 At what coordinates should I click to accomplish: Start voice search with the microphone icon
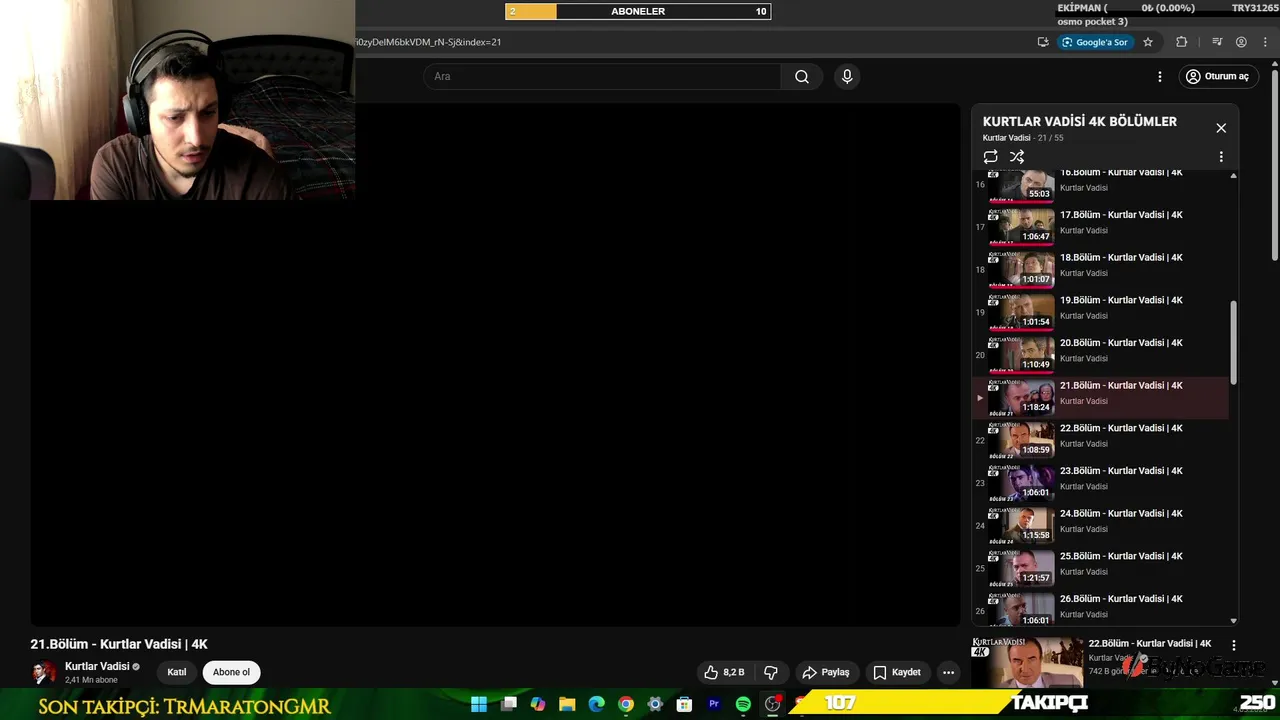[x=847, y=77]
